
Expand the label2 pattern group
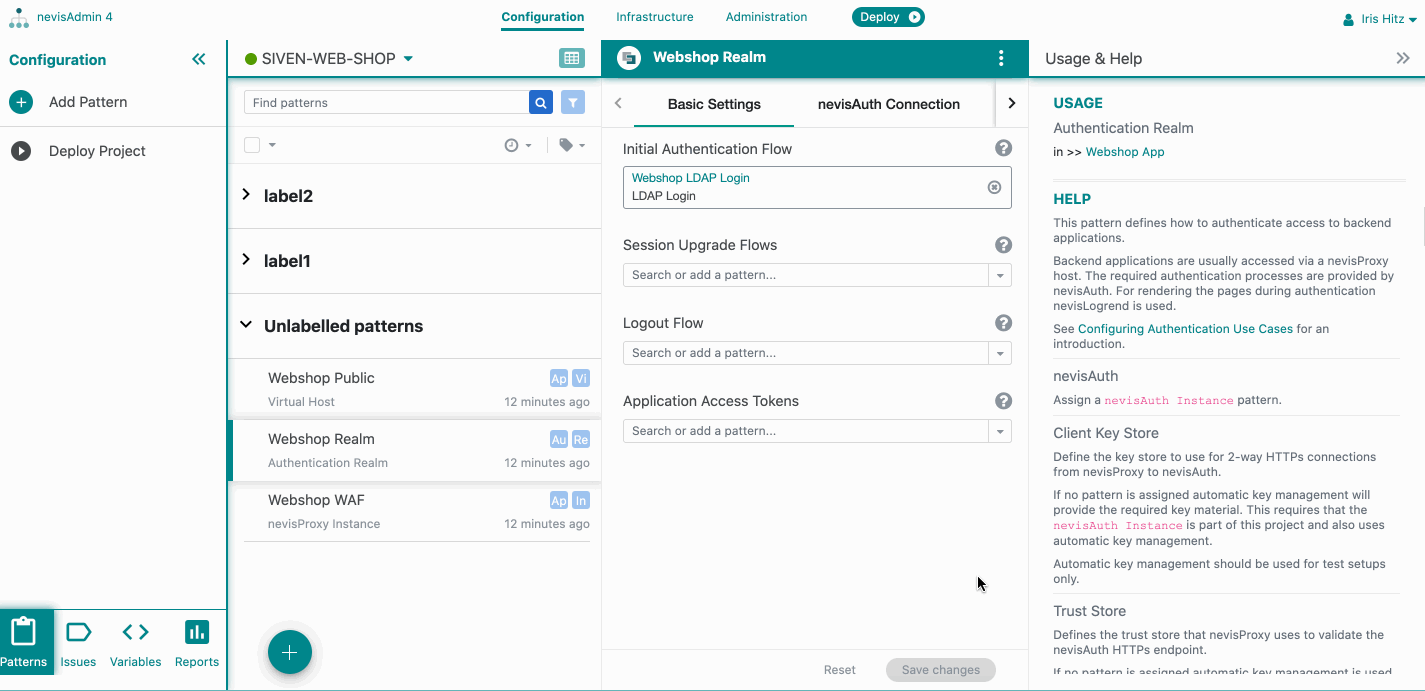(x=246, y=196)
